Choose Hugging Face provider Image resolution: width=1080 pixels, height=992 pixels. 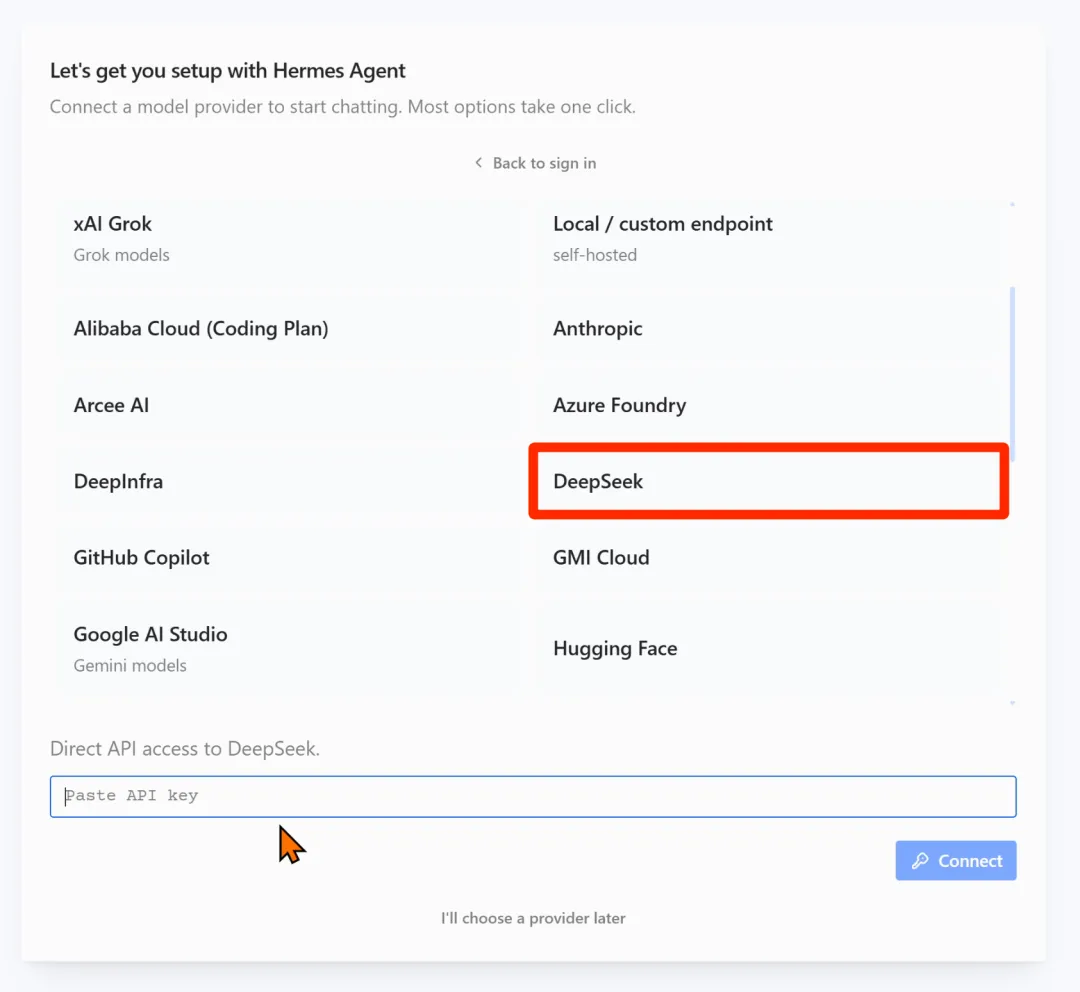point(766,649)
